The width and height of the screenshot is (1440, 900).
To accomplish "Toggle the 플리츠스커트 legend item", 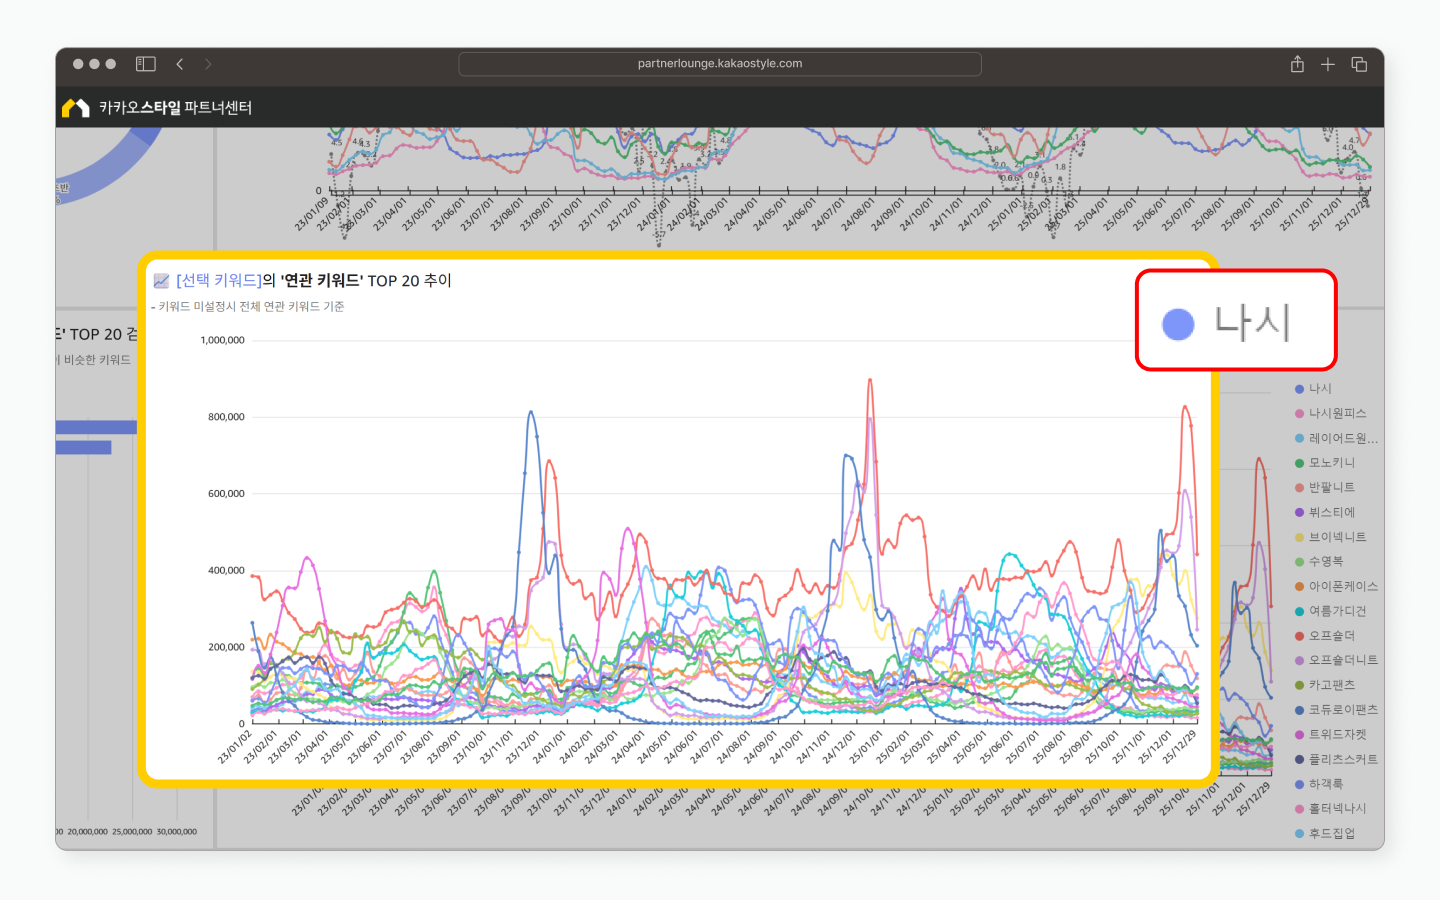I will (1342, 760).
